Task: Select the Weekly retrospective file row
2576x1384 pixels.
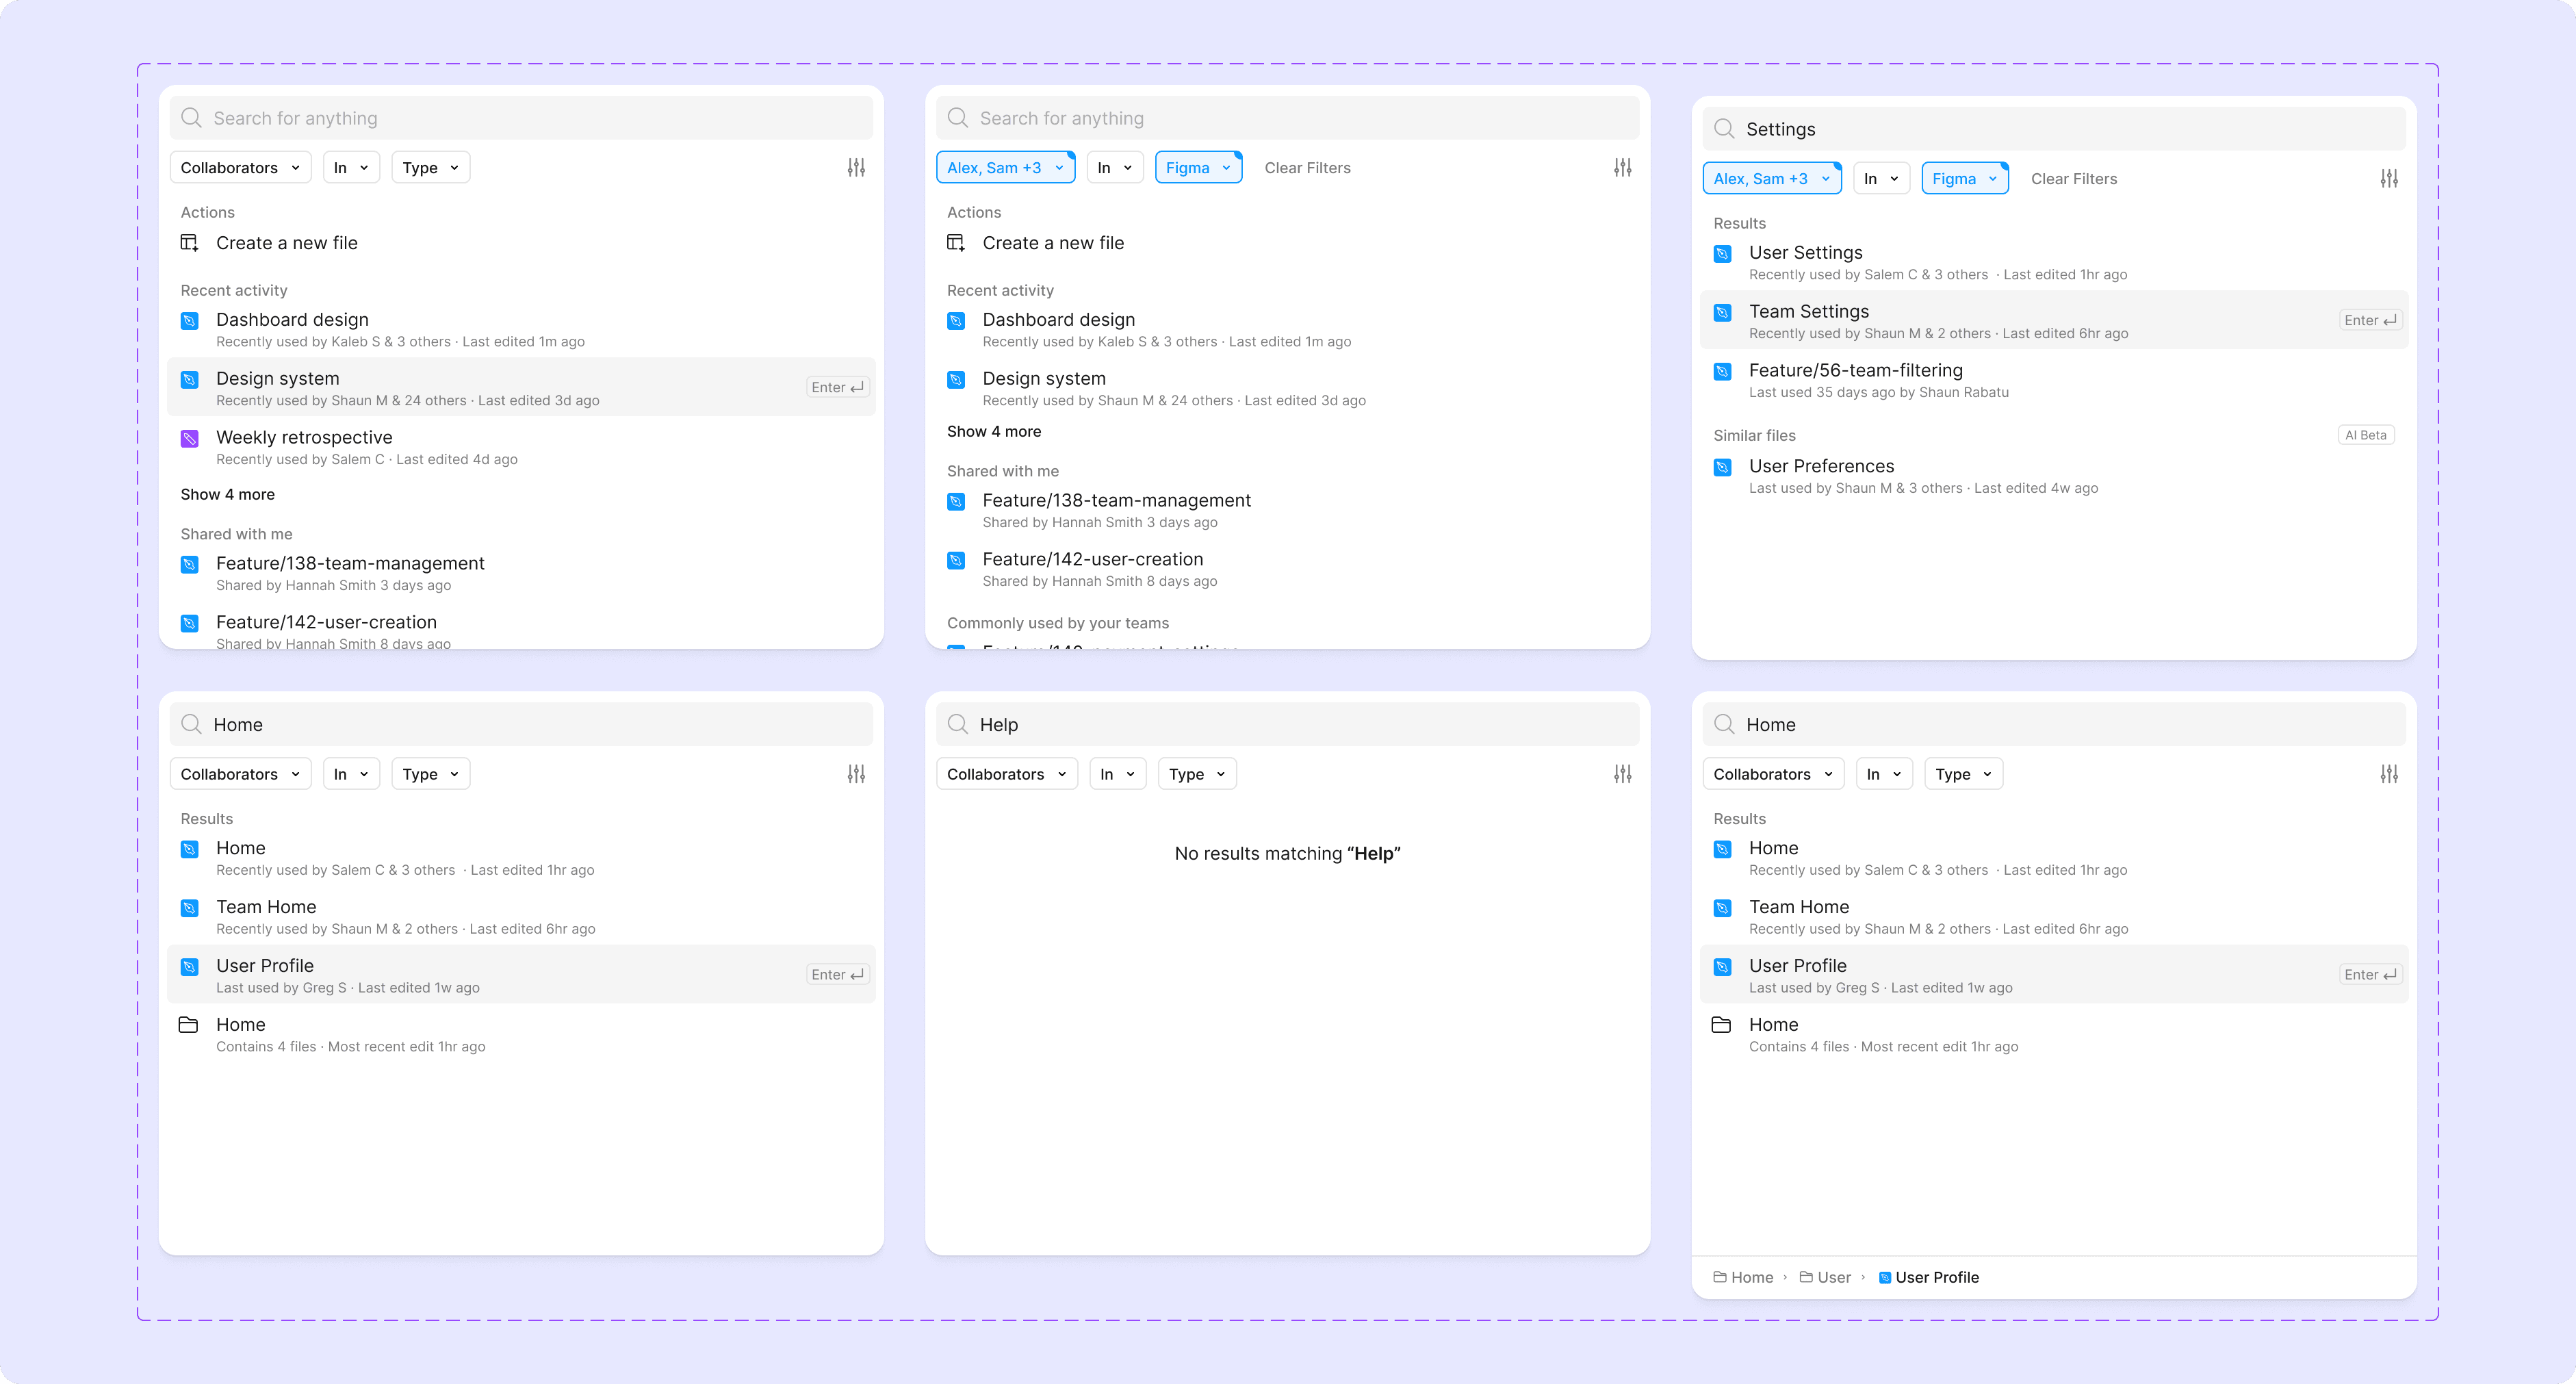Action: point(521,446)
